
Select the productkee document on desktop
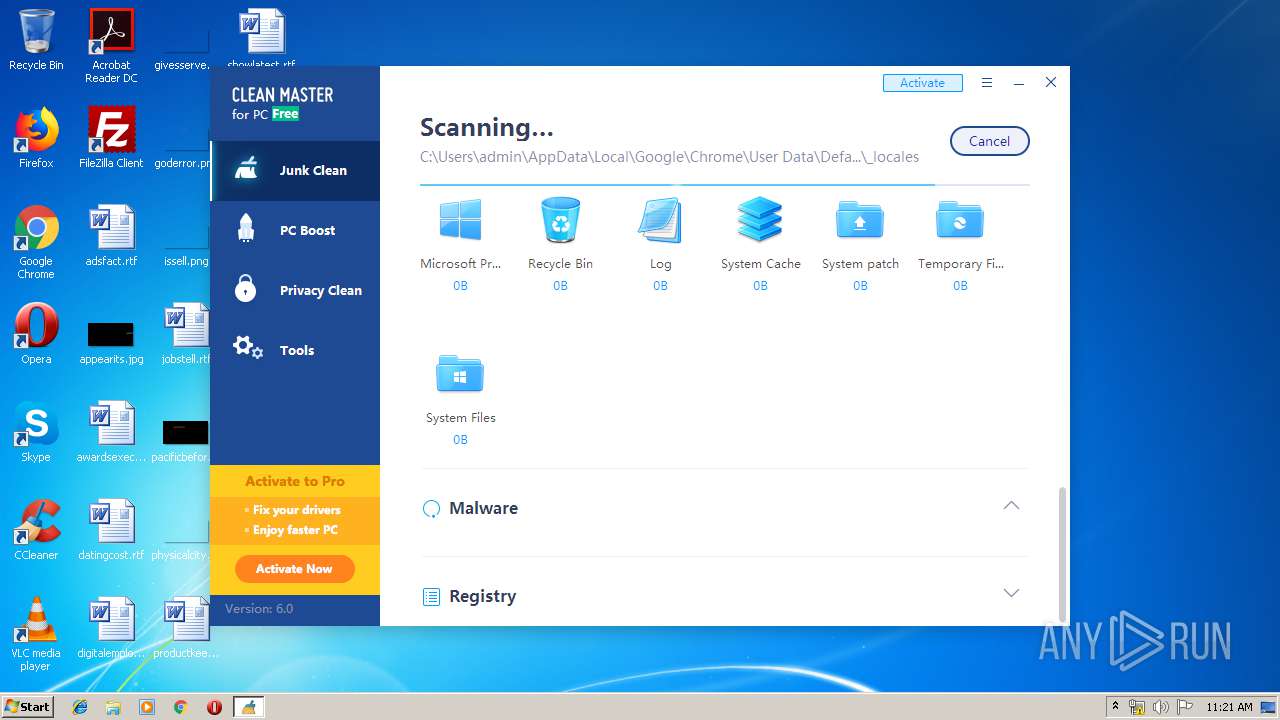[186, 628]
